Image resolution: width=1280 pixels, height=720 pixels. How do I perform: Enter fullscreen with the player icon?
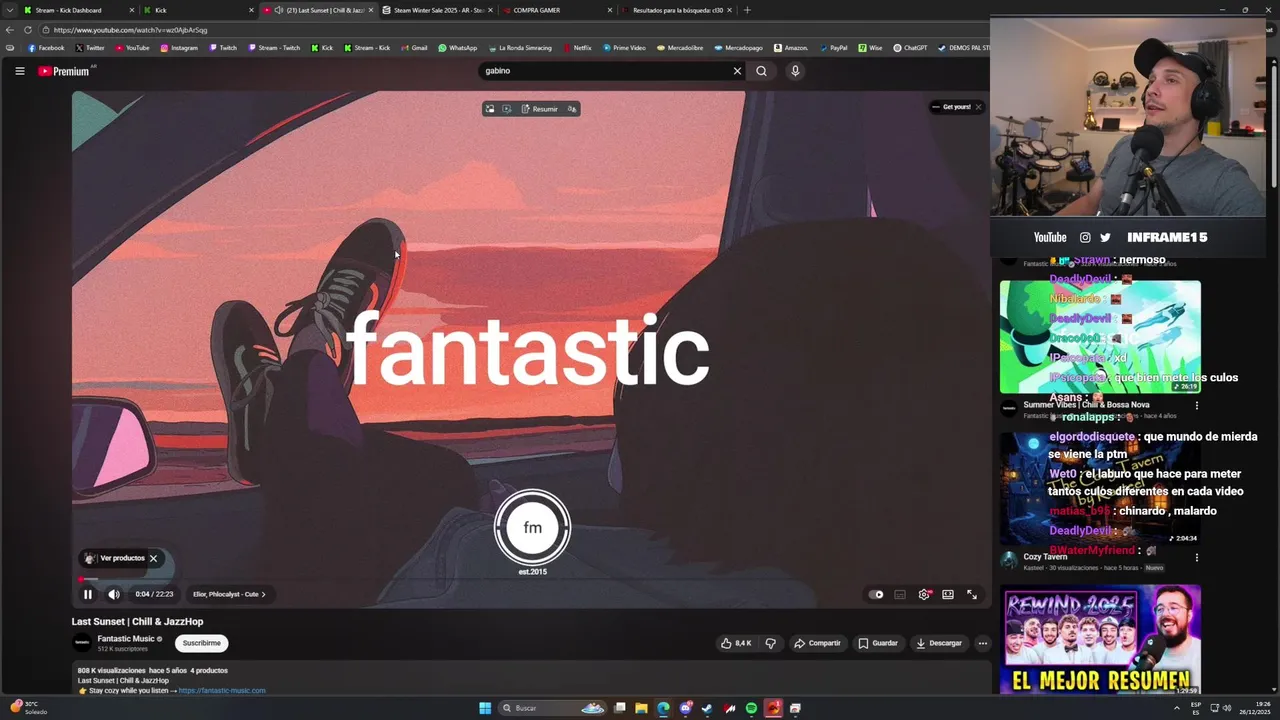coord(972,594)
